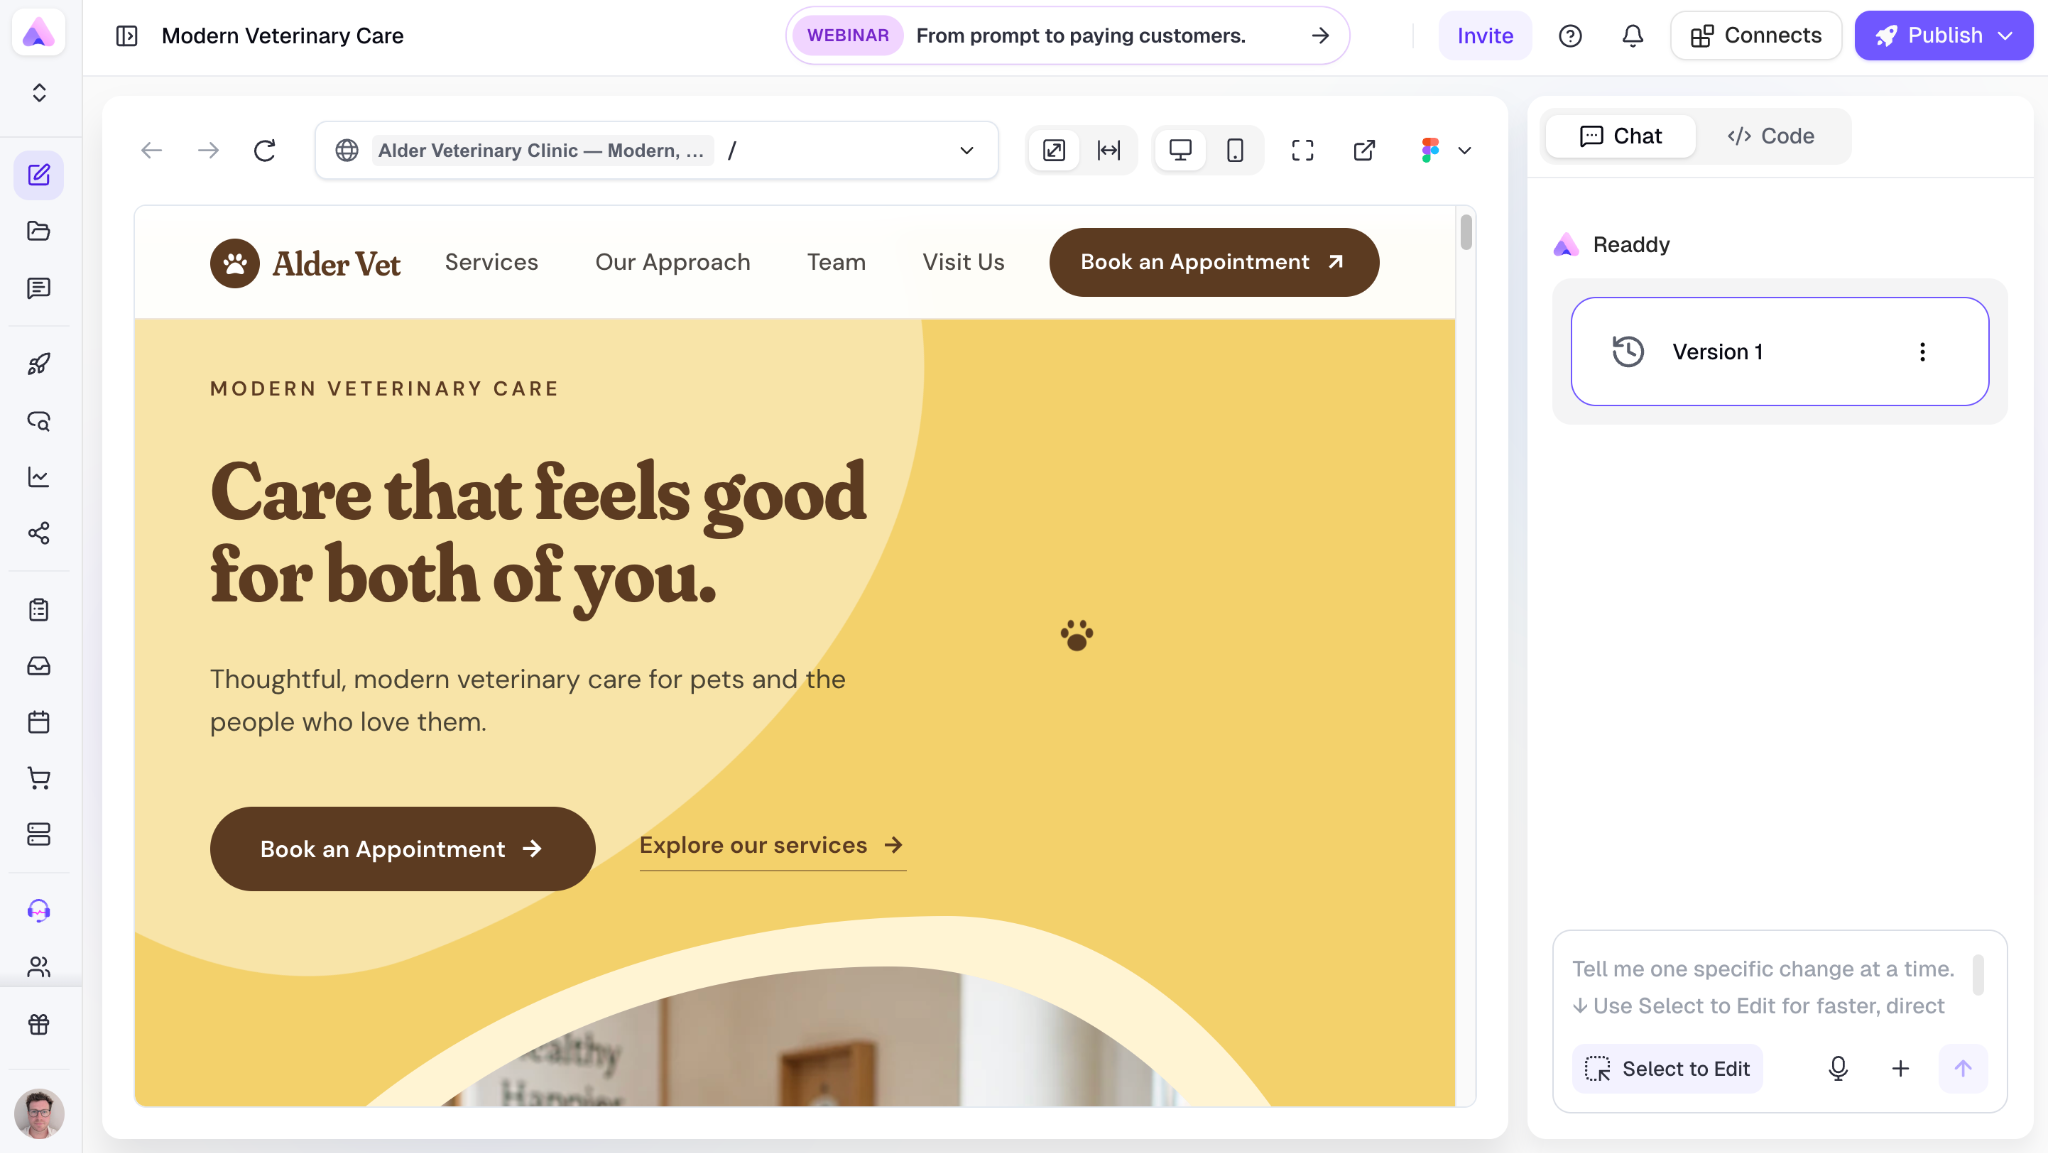2048x1153 pixels.
Task: Go back with the preview back arrow
Action: (x=151, y=150)
